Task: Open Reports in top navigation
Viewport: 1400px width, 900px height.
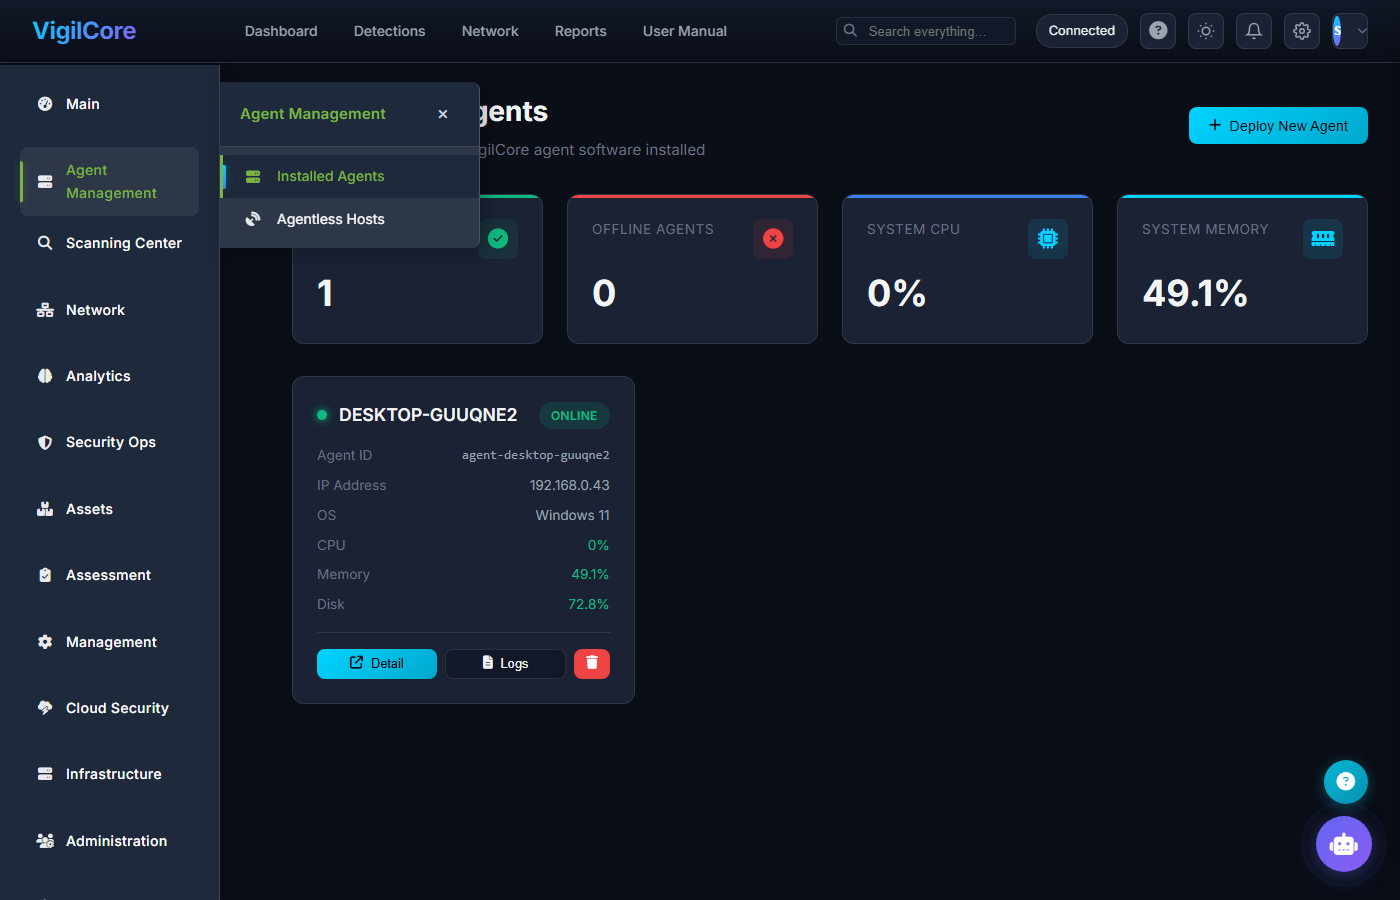Action: (x=581, y=31)
